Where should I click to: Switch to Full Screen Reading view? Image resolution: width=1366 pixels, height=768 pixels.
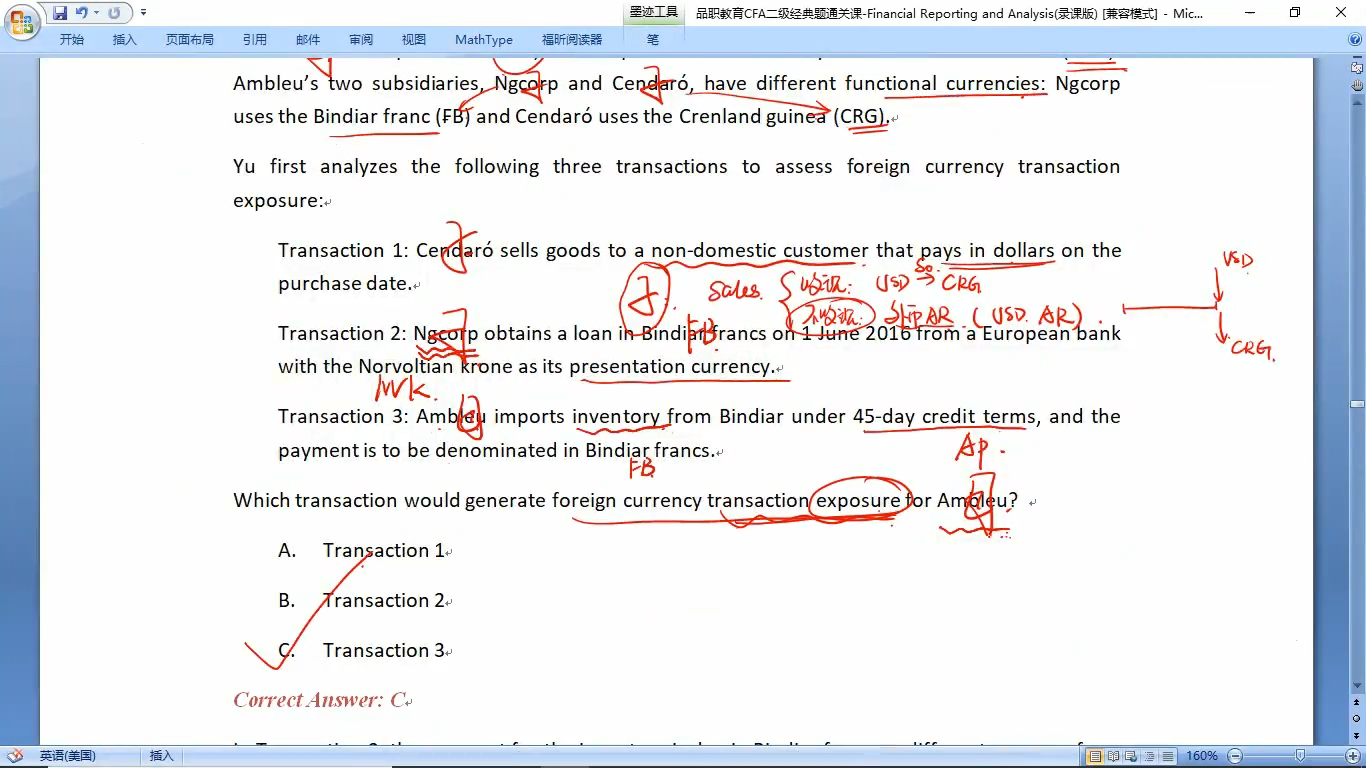[x=1113, y=756]
